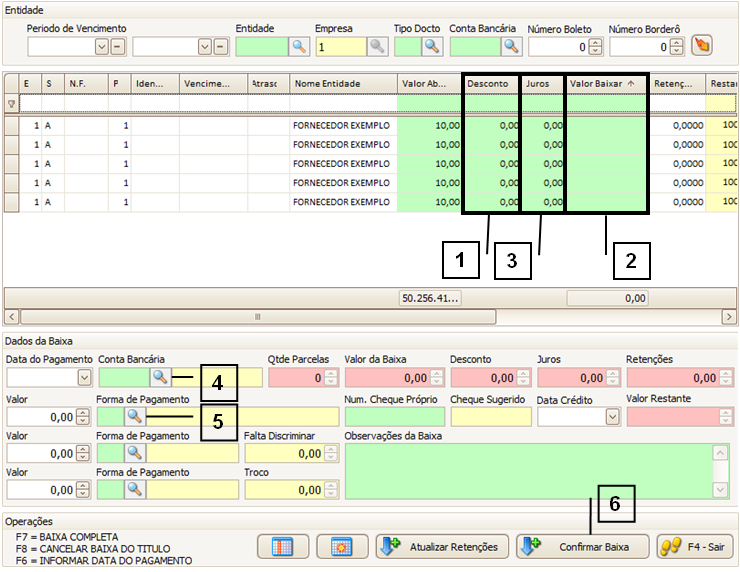This screenshot has width=740, height=572.
Task: Click the Empresa lookup magnifier icon
Action: pos(377,46)
